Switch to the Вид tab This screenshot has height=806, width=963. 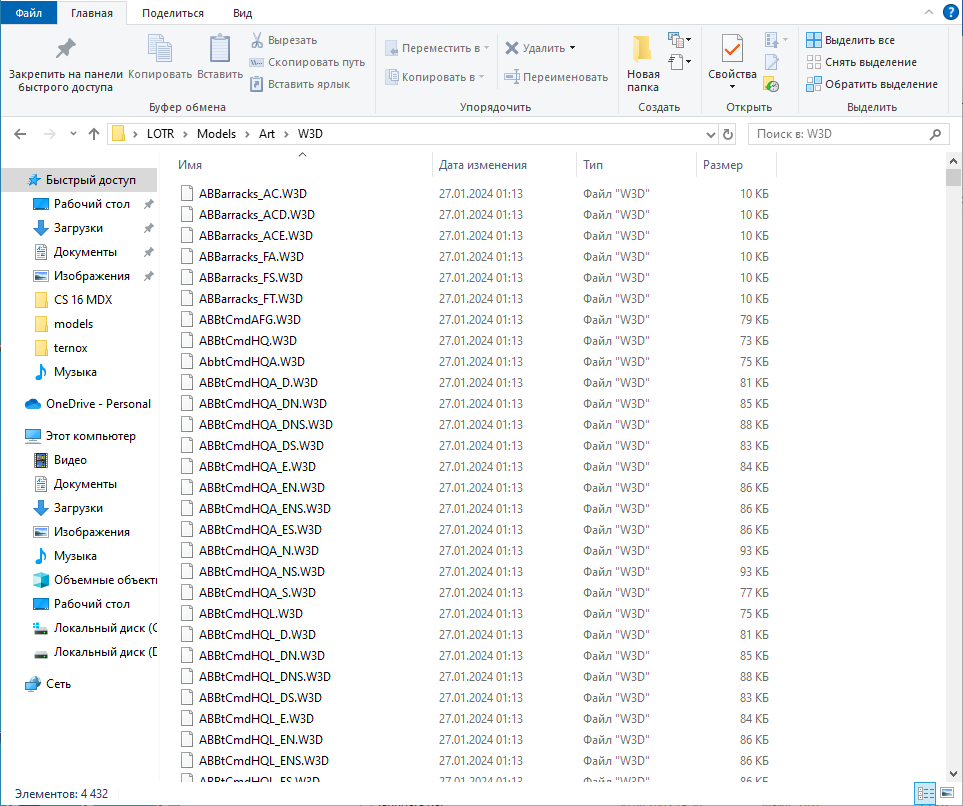click(243, 13)
